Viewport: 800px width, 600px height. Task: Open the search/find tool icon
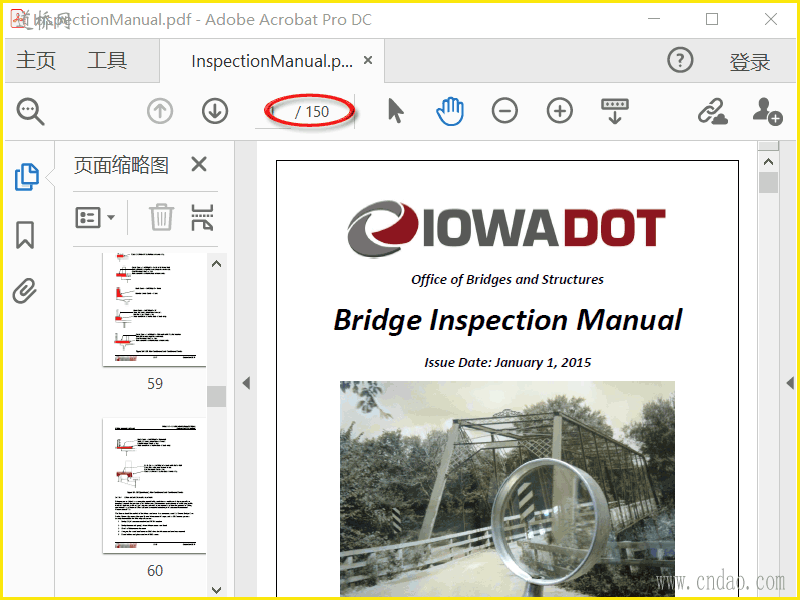(30, 111)
